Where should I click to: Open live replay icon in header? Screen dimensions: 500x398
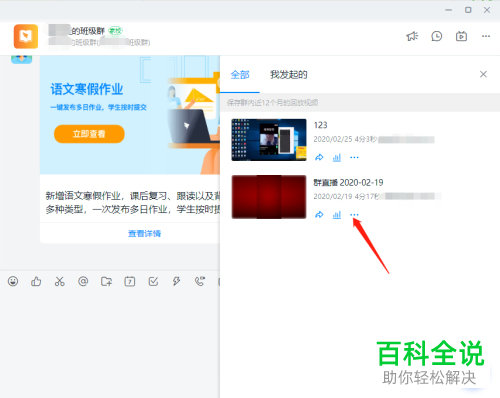tap(461, 36)
